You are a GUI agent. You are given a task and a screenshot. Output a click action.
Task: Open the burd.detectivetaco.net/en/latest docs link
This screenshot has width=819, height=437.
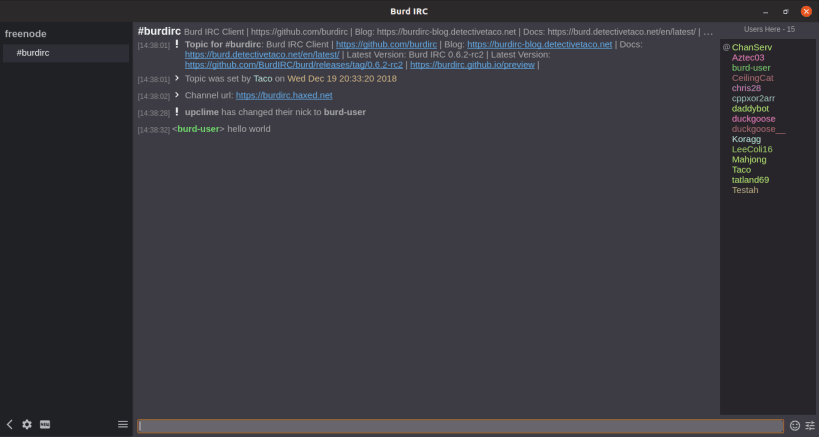(262, 54)
